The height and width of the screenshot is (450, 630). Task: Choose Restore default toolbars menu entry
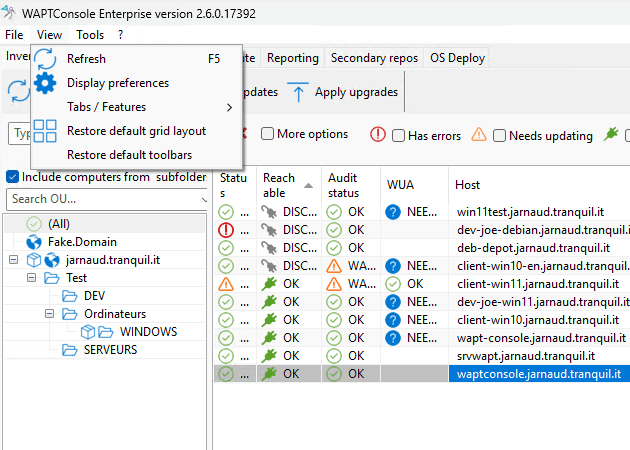(x=129, y=155)
